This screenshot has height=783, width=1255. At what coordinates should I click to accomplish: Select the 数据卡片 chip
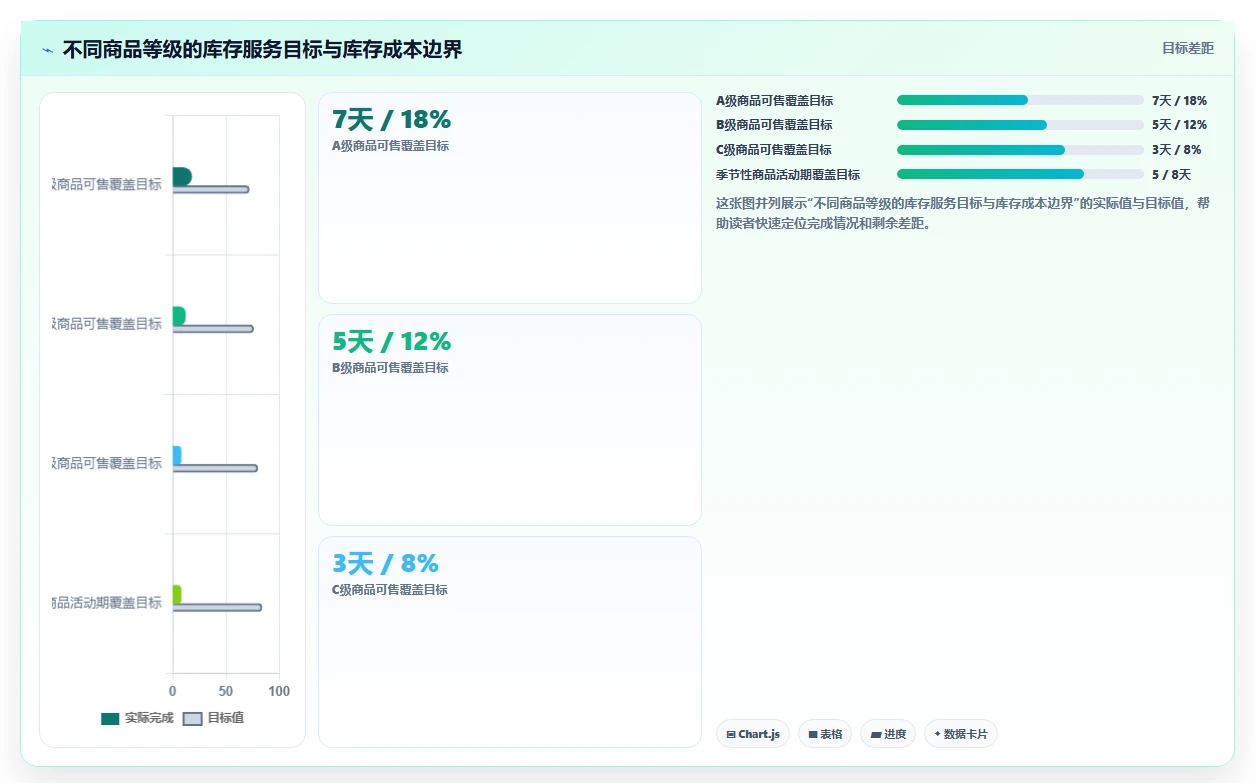coord(961,734)
